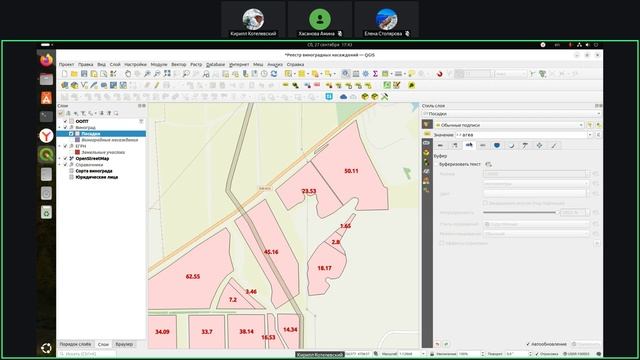
Task: Open the scale dropdown in status bar
Action: tap(423, 354)
